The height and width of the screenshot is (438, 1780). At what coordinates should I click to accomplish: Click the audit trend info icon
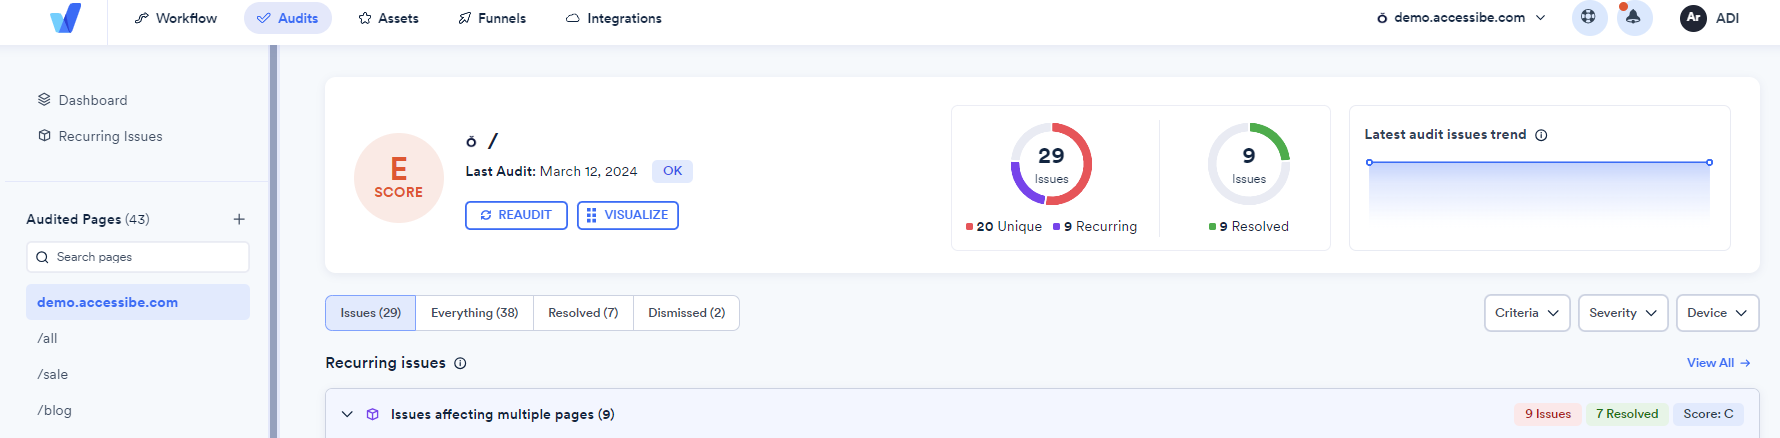pyautogui.click(x=1541, y=135)
